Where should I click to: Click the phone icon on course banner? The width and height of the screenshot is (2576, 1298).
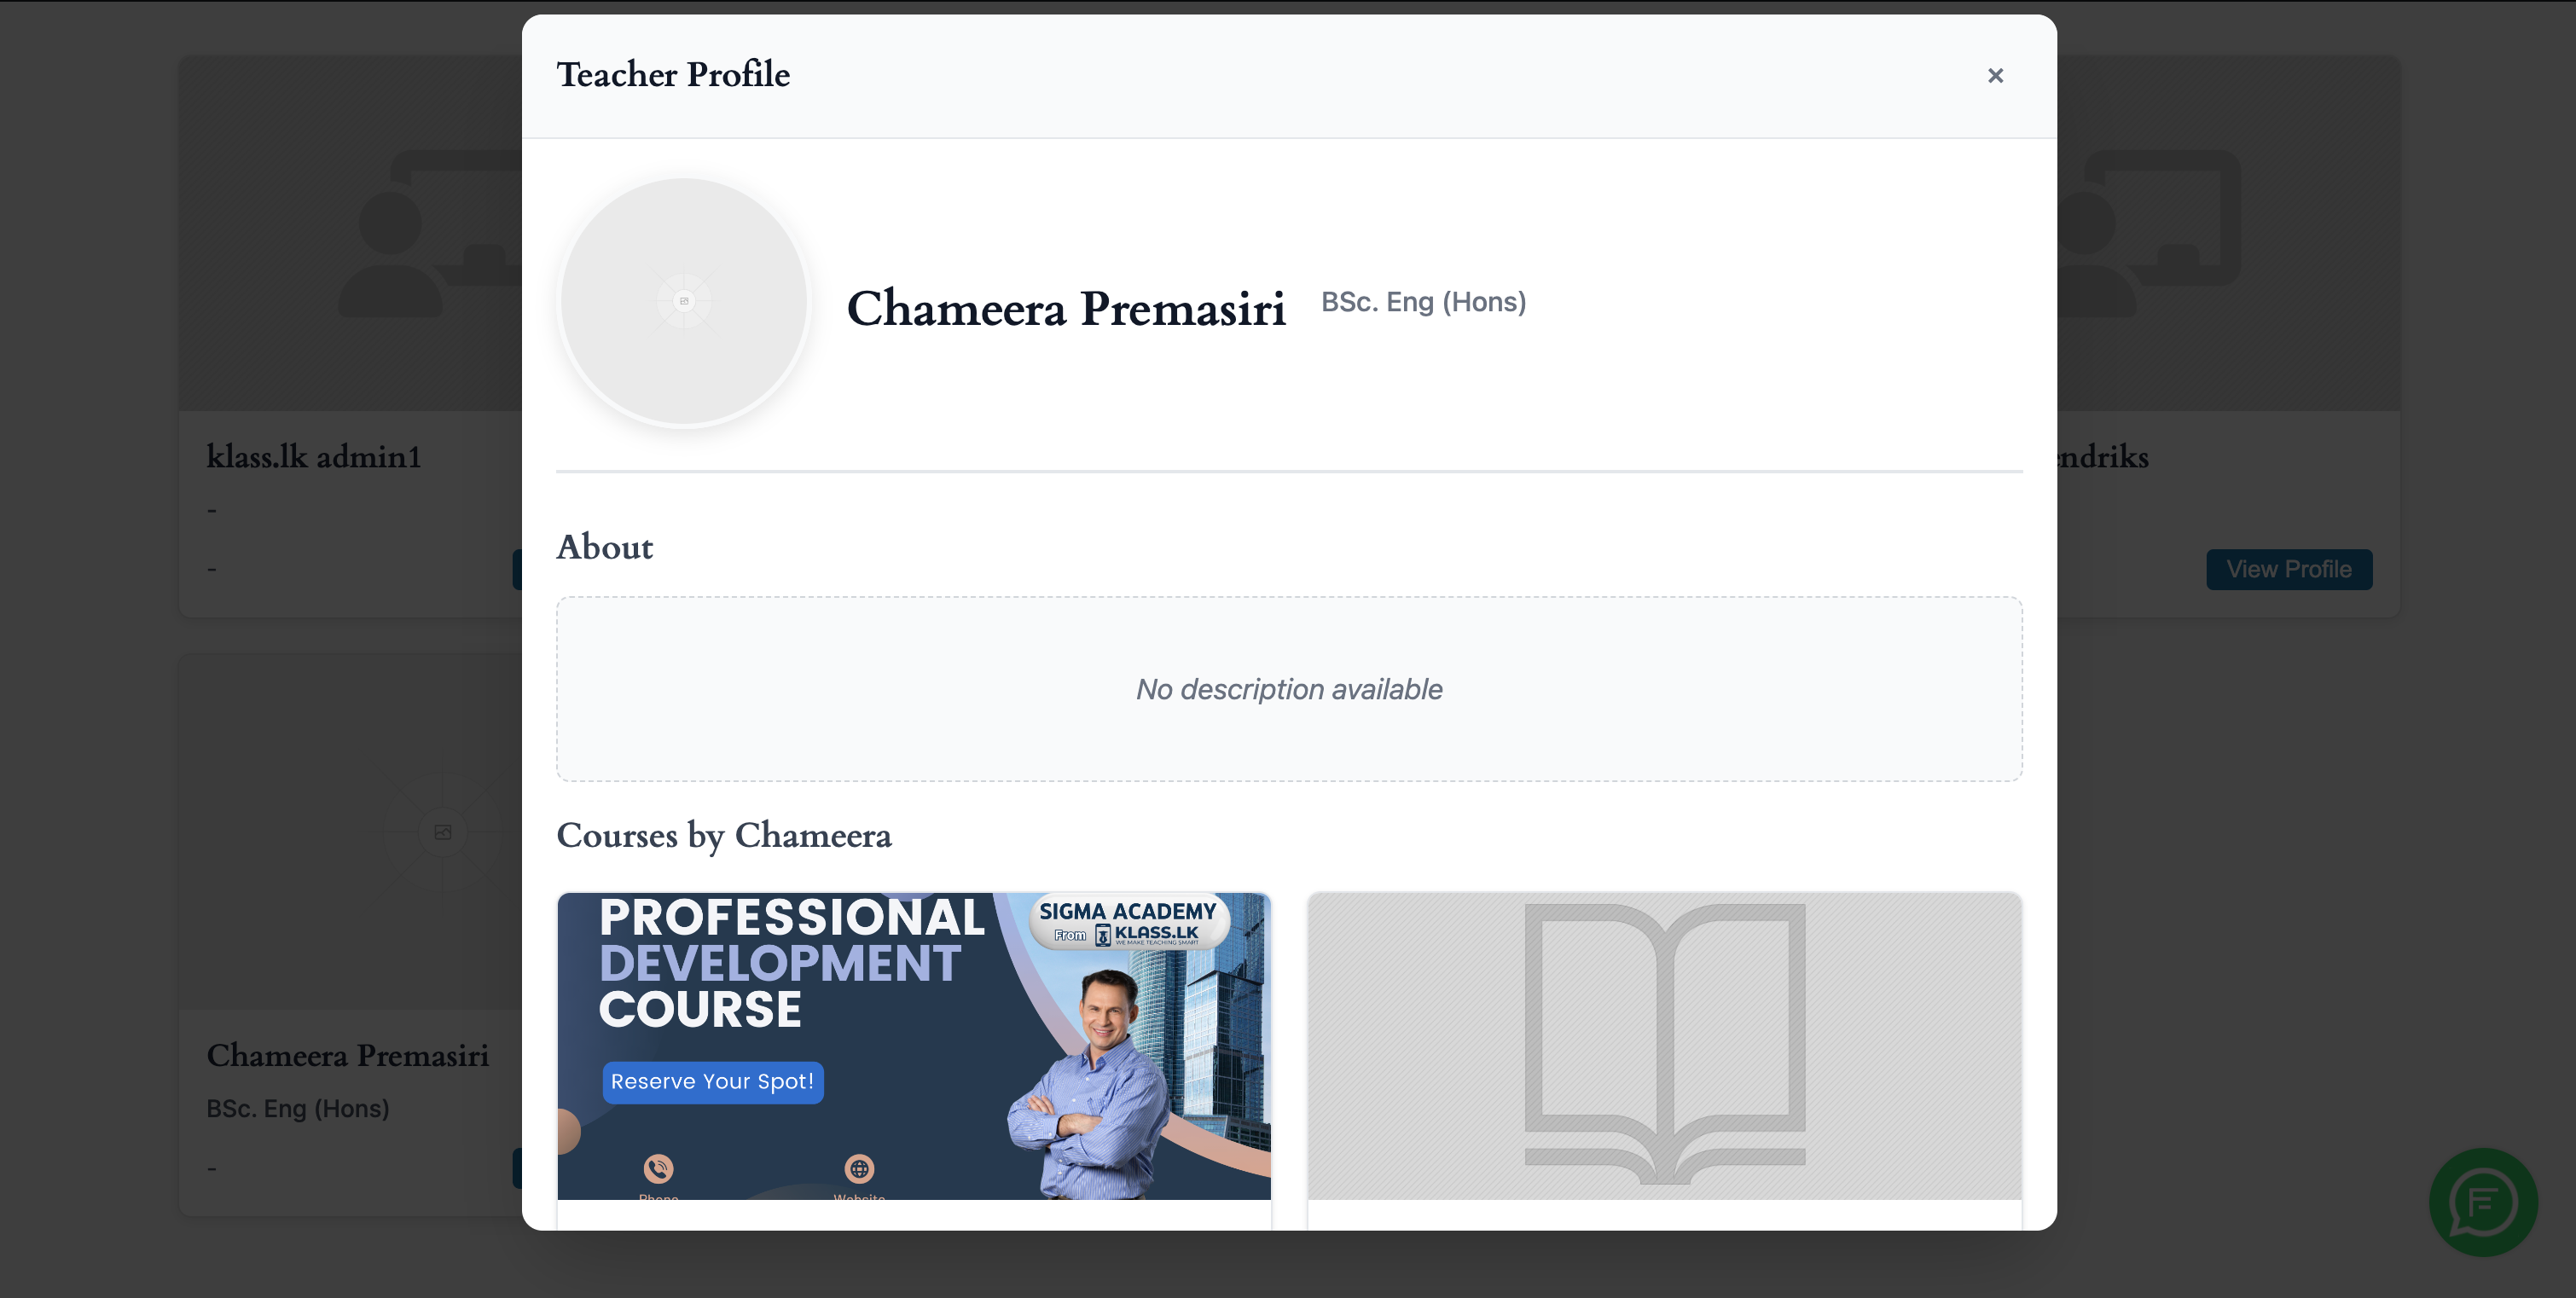tap(658, 1168)
